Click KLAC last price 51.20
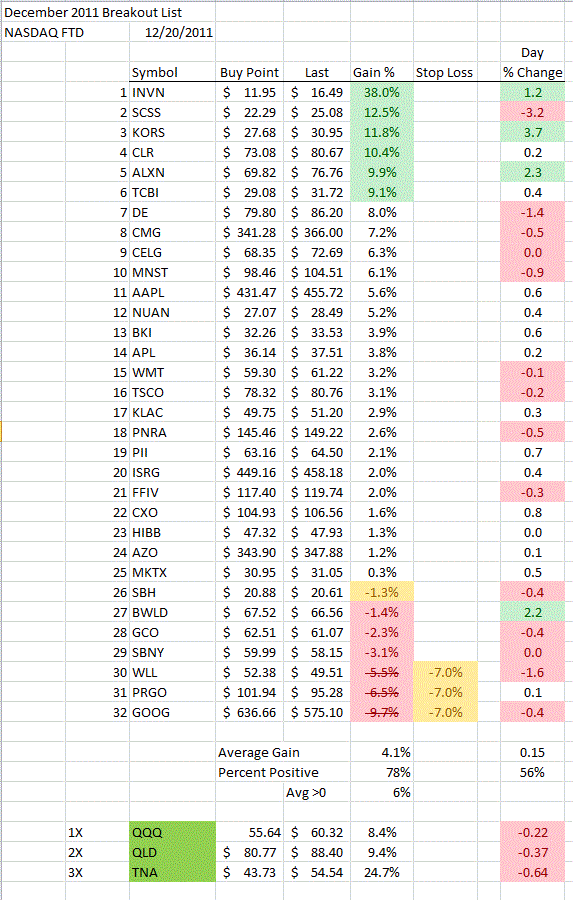This screenshot has height=900, width=573. coord(317,413)
